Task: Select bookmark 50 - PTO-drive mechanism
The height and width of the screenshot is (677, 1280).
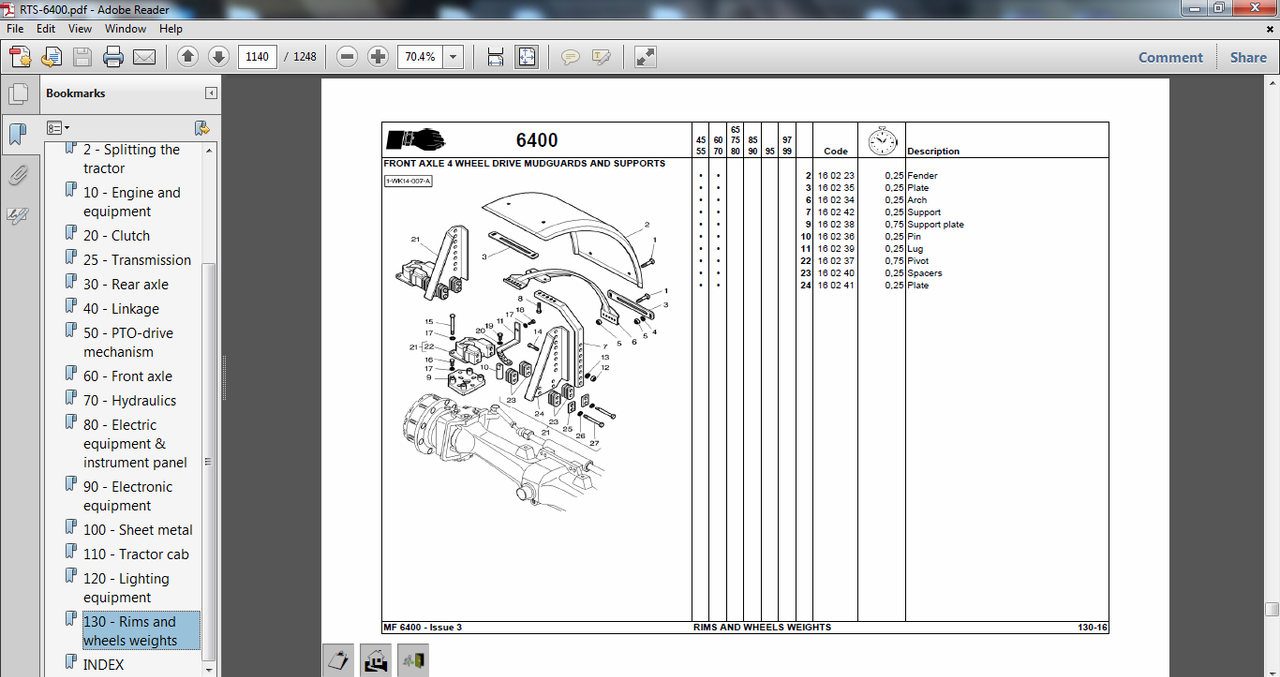Action: pos(128,342)
